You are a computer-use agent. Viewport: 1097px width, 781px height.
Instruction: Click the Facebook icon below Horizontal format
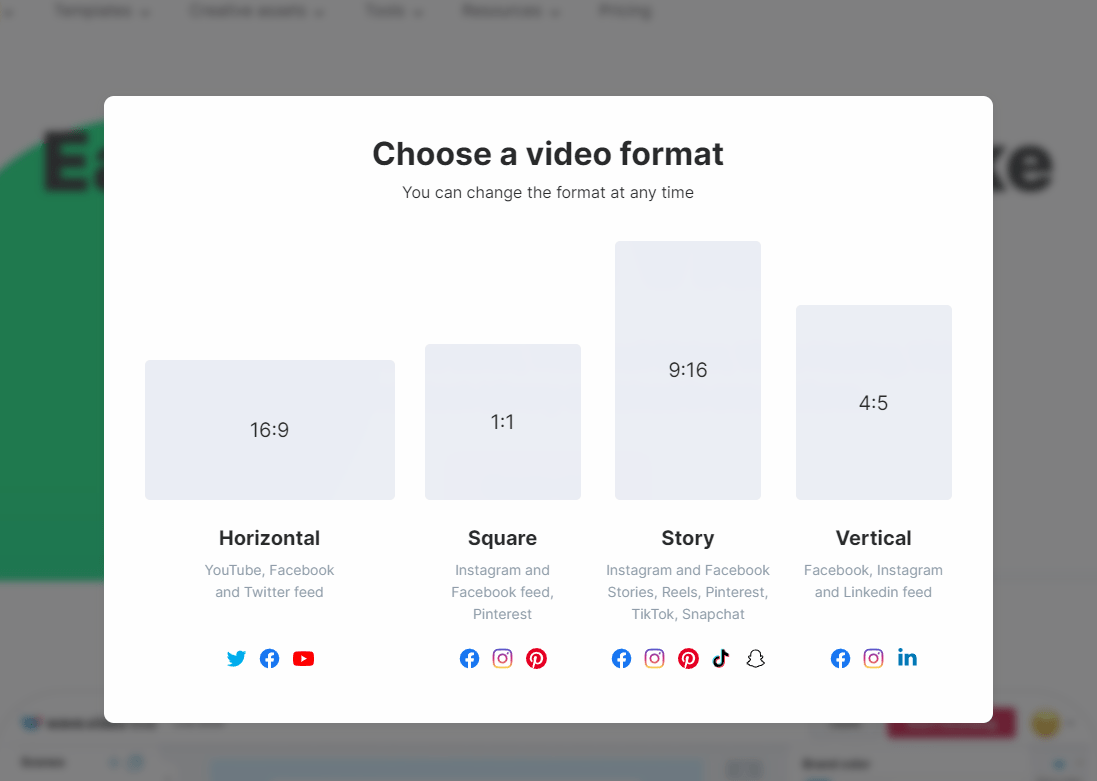[x=269, y=658]
